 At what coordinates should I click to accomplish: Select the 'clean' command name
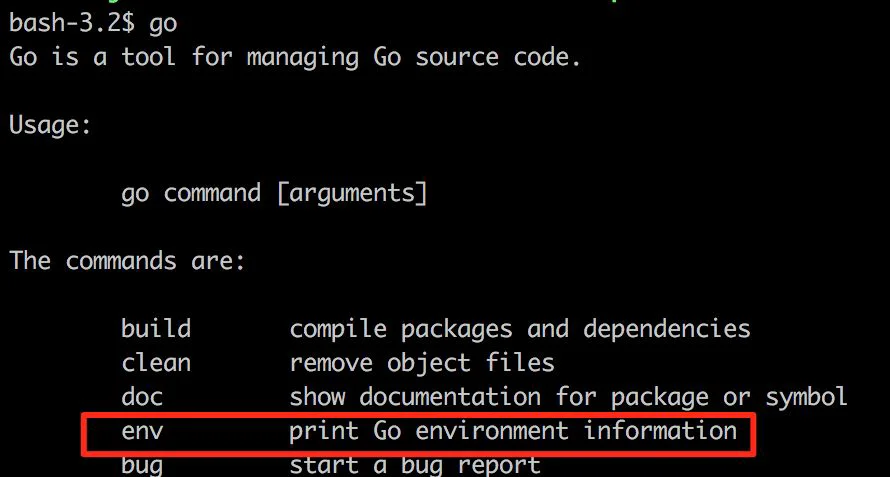point(156,363)
